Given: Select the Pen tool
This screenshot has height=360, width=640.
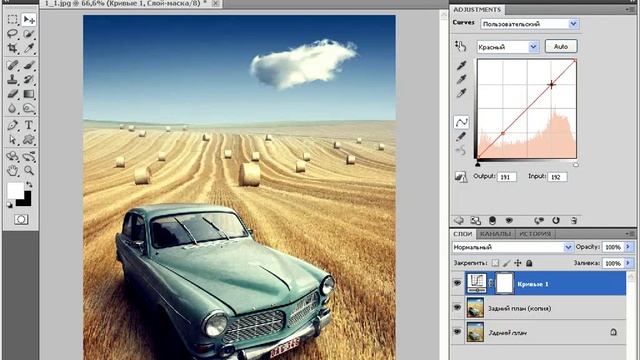Looking at the screenshot, I should click(13, 125).
